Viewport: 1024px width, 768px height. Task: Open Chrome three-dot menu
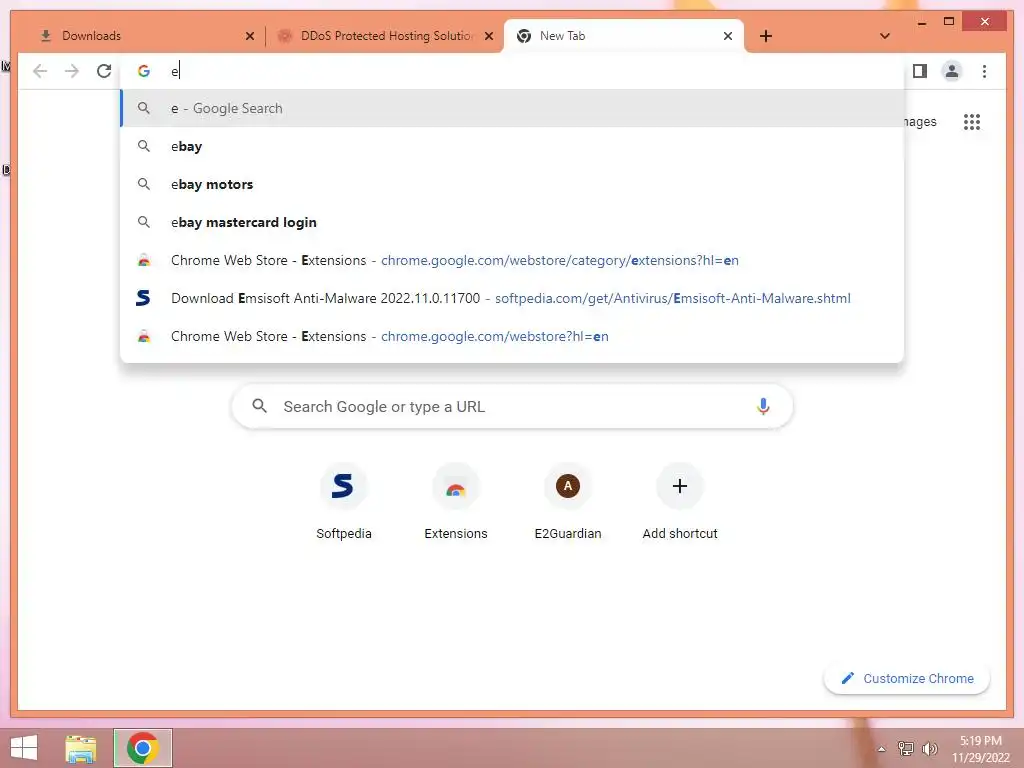coord(984,71)
